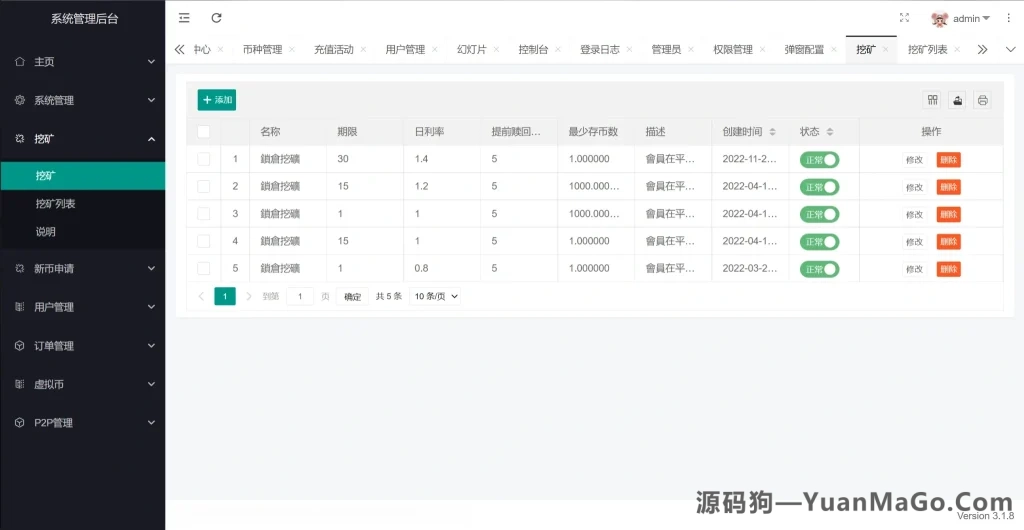
Task: Close the 用户管理 tab
Action: tap(434, 50)
